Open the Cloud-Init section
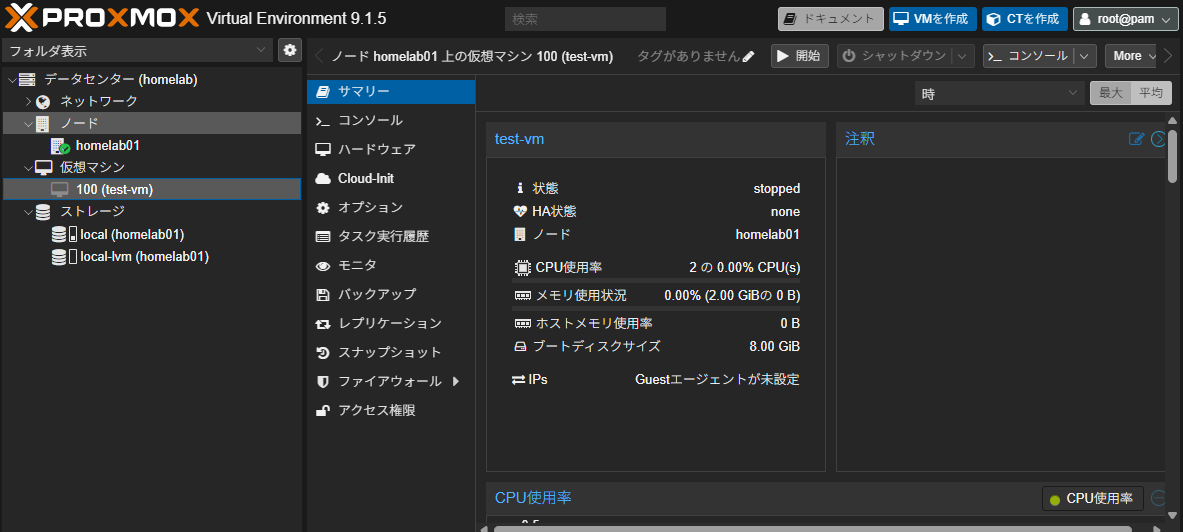The image size is (1183, 532). pos(391,179)
